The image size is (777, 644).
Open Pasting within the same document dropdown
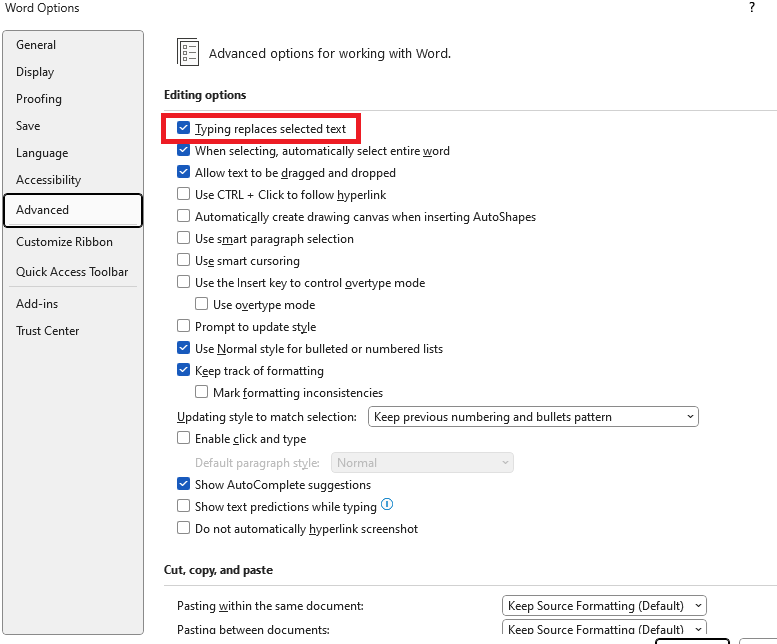604,605
